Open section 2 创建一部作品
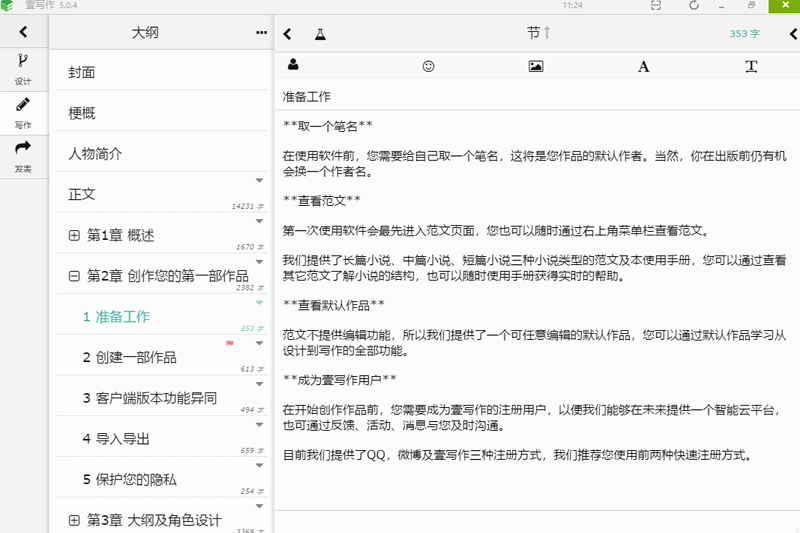This screenshot has height=533, width=800. click(x=162, y=357)
